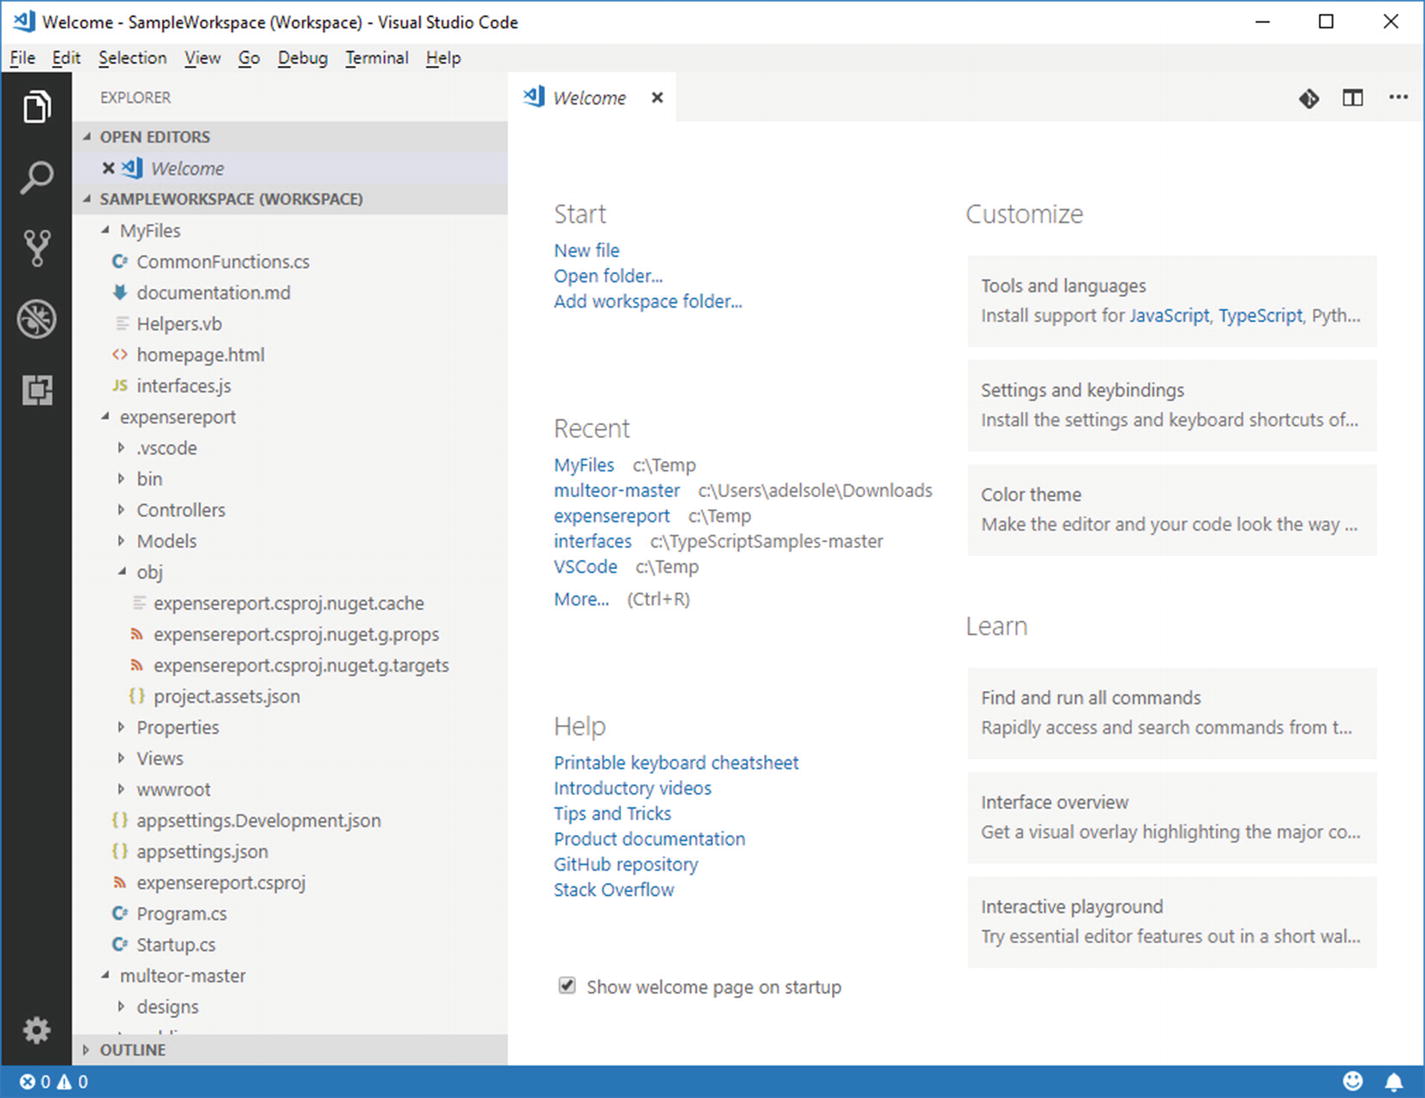Image resolution: width=1425 pixels, height=1098 pixels.
Task: Split the editor with the split icon
Action: pyautogui.click(x=1353, y=98)
